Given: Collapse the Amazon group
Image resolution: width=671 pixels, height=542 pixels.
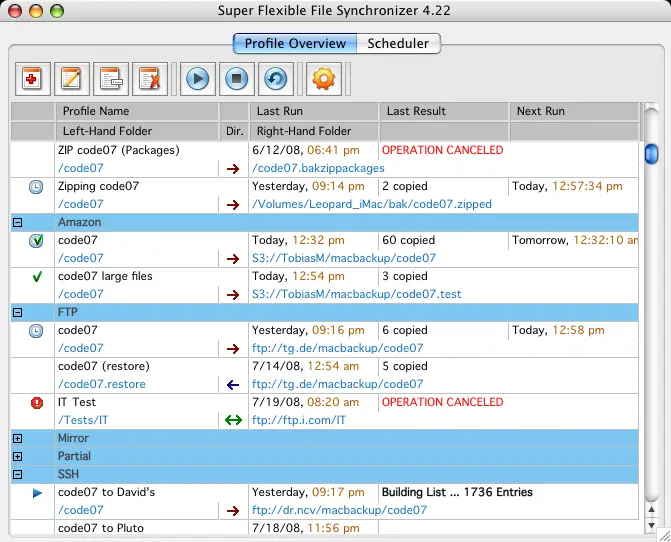Looking at the screenshot, I should (x=18, y=222).
